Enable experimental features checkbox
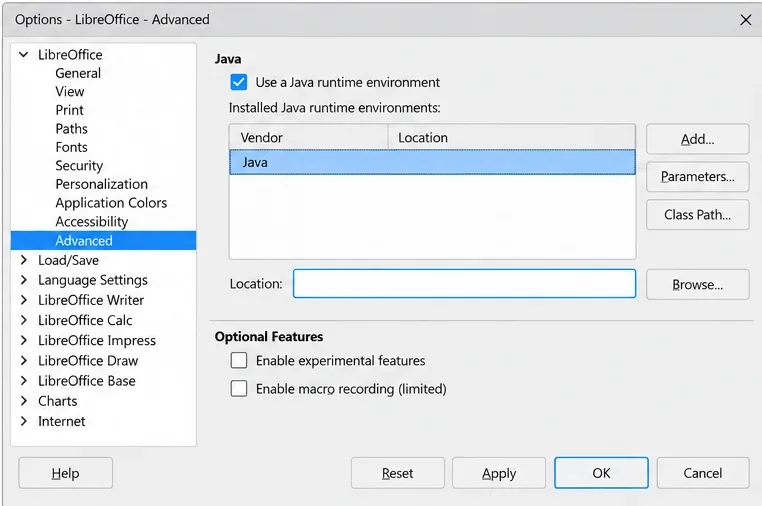 click(239, 361)
